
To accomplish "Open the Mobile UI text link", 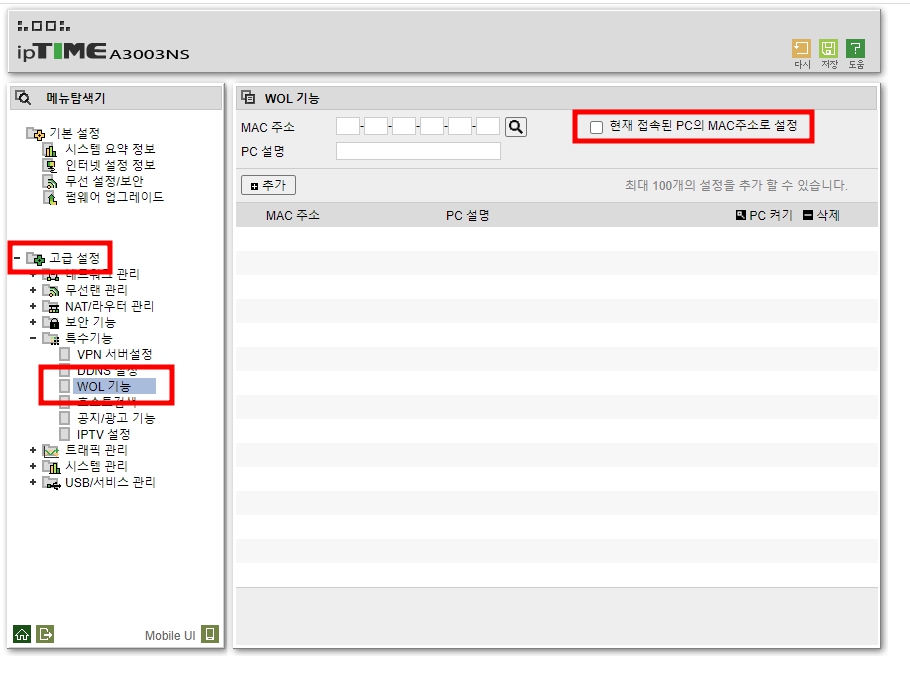I will (x=170, y=635).
